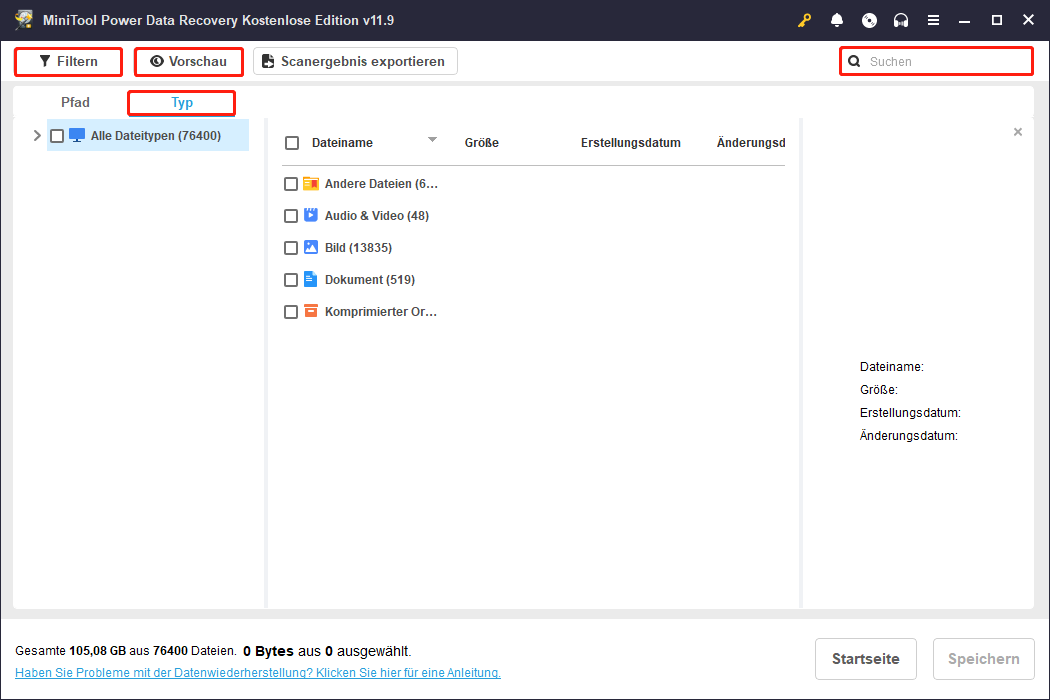Click the compressed archive icon
The width and height of the screenshot is (1050, 700).
pos(311,311)
